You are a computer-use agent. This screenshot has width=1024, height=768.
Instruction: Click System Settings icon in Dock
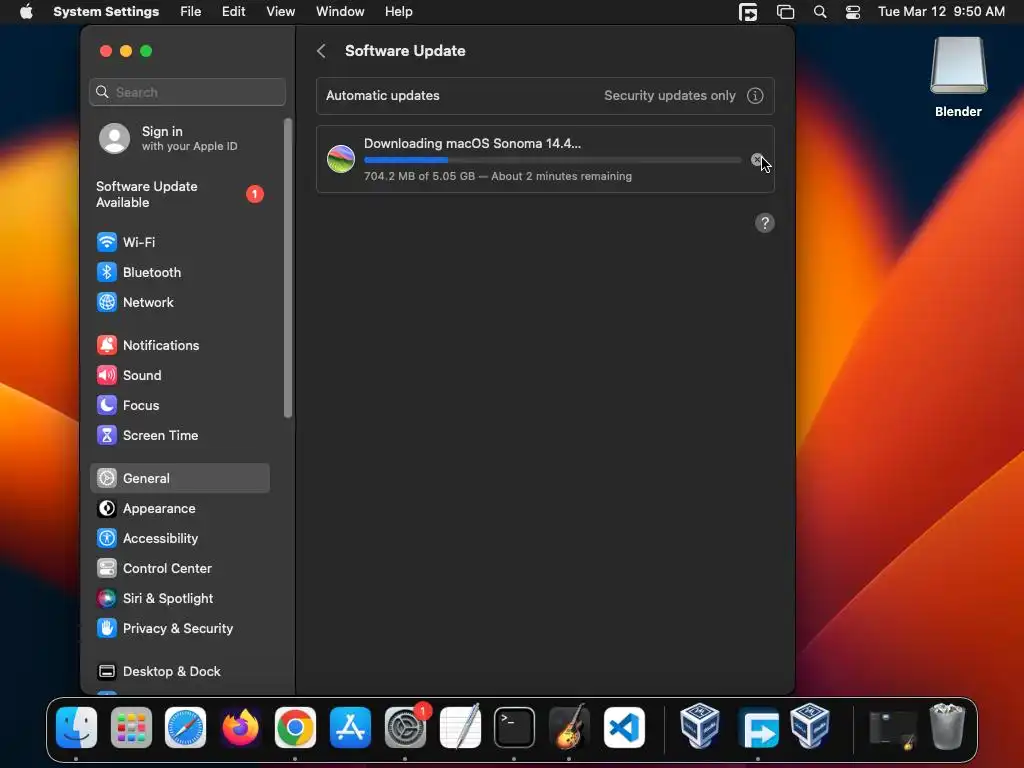coord(405,728)
